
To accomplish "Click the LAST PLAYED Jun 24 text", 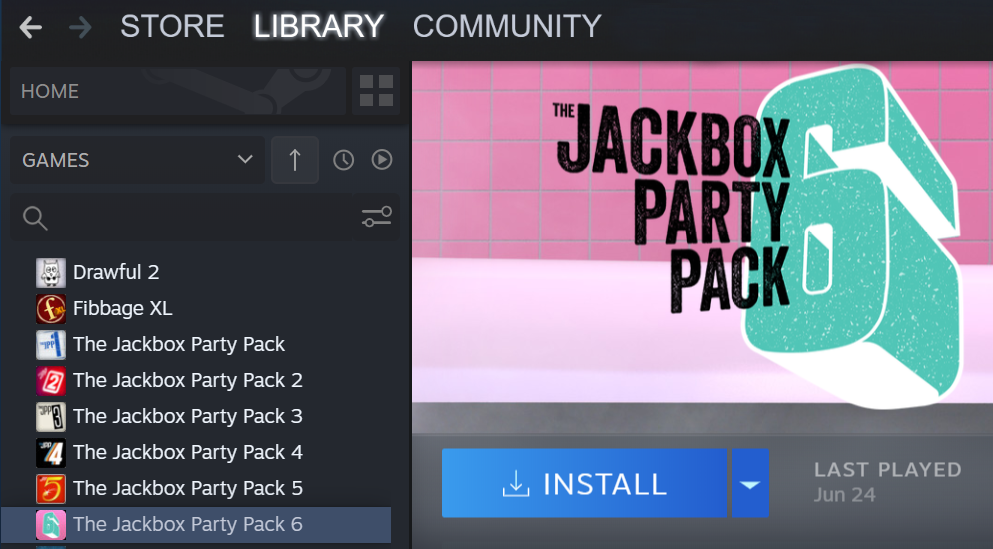I will tap(887, 482).
